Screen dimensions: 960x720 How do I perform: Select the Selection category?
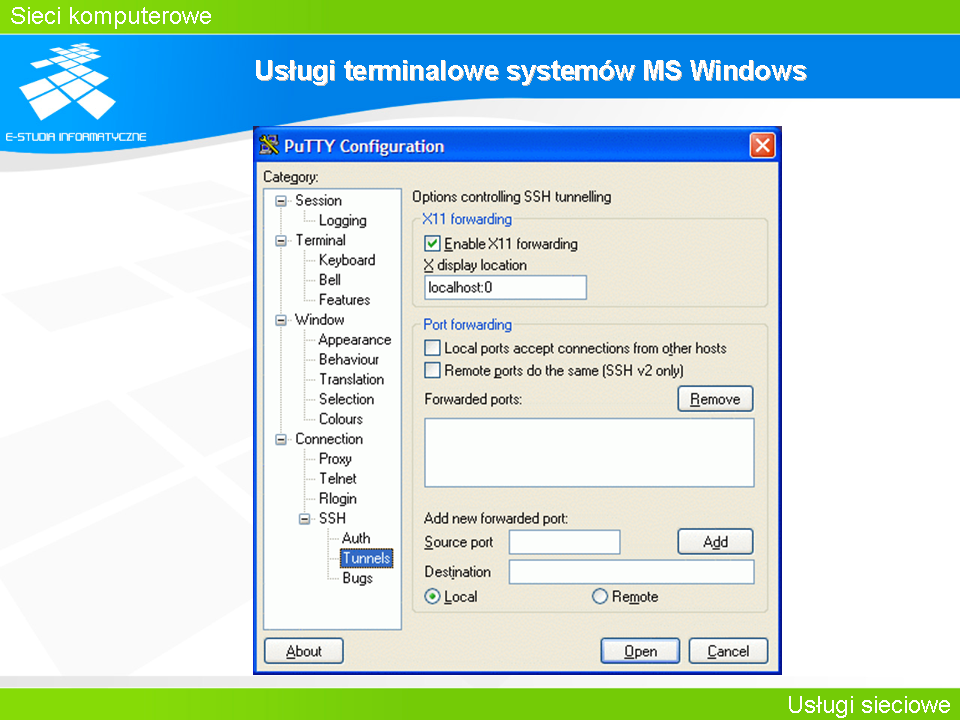coord(346,399)
